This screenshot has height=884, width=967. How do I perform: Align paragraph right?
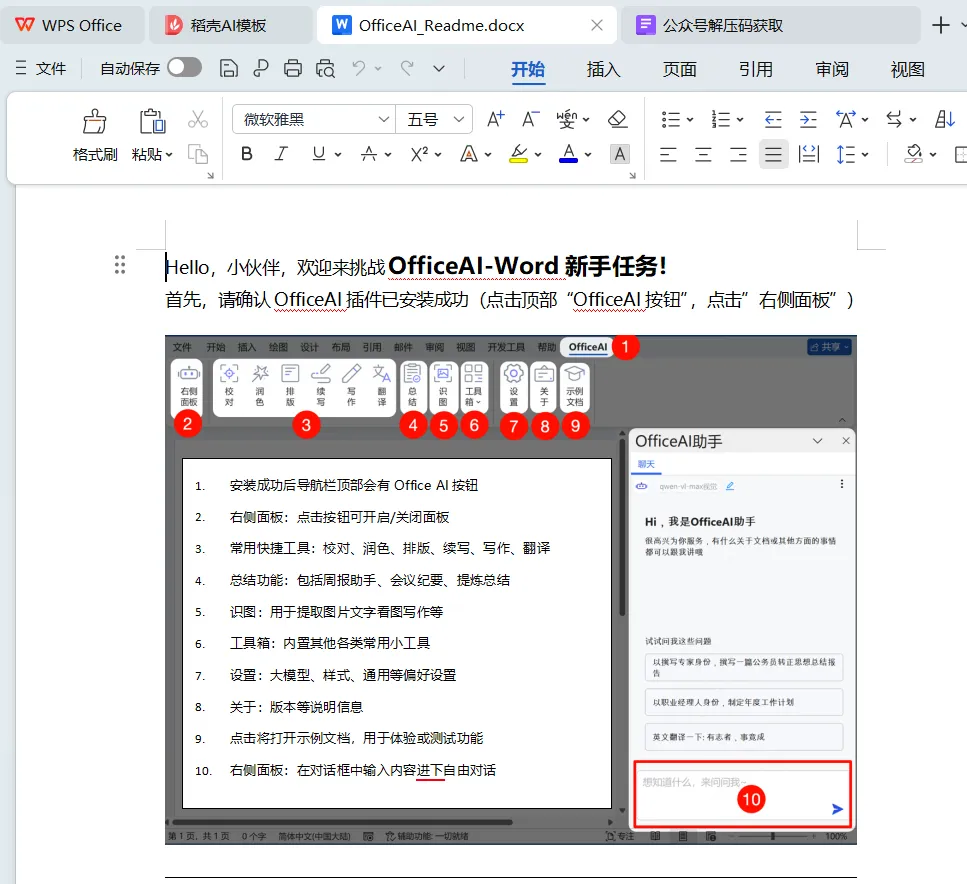tap(738, 154)
